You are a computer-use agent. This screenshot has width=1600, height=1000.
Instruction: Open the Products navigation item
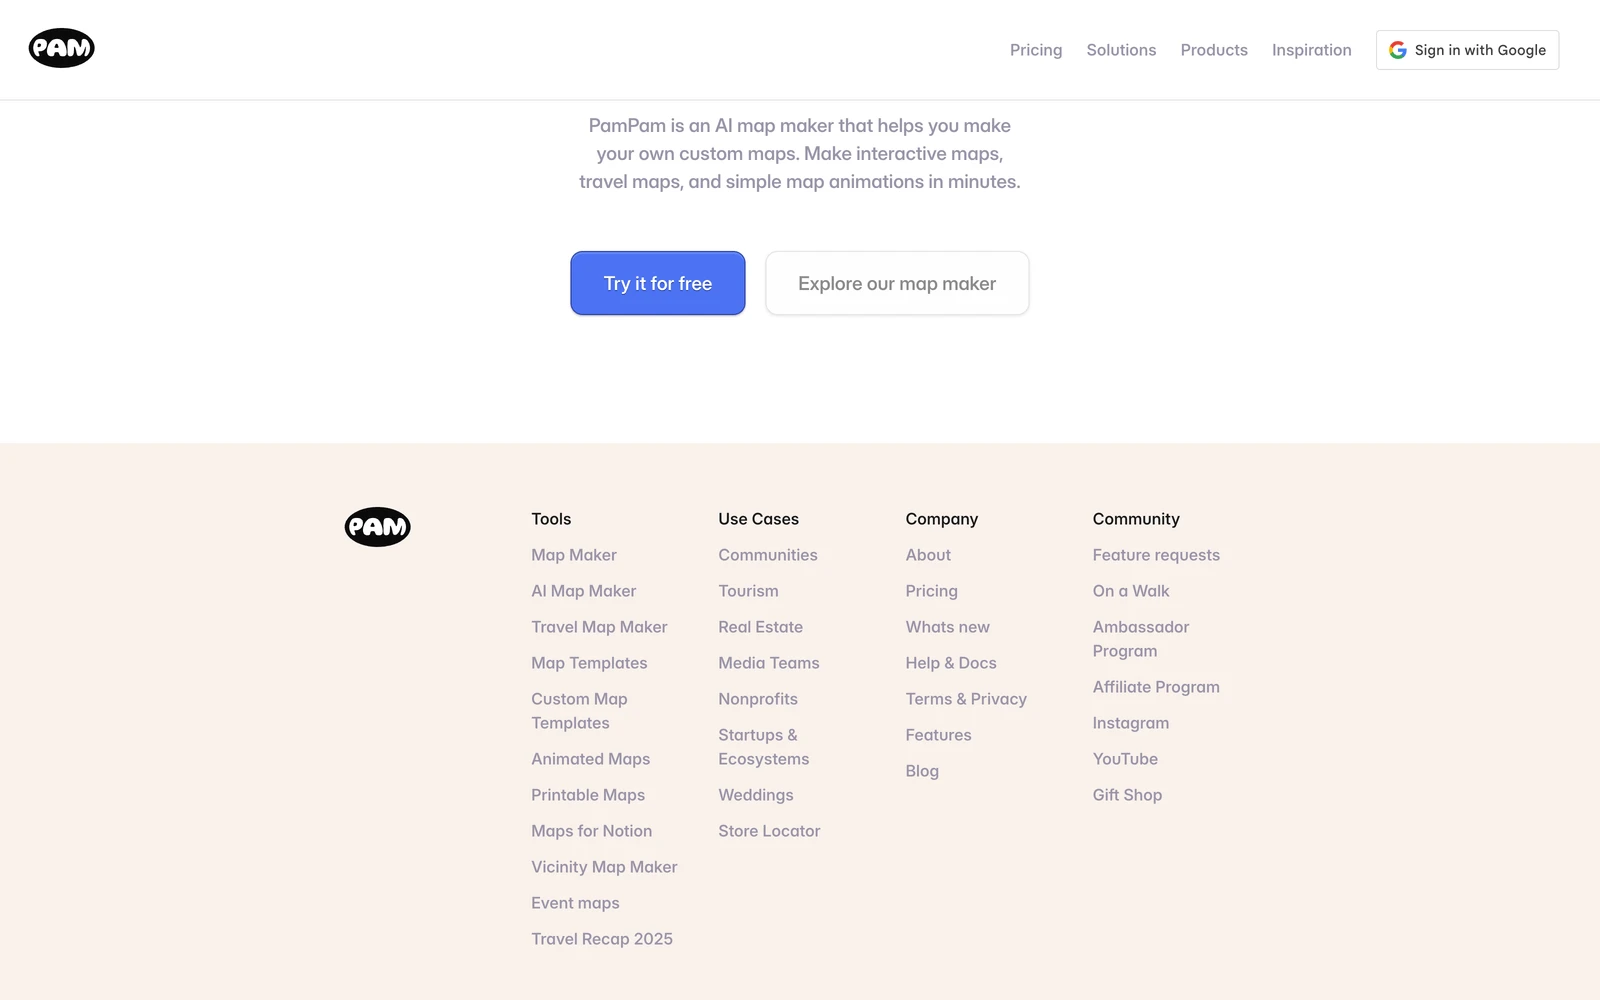point(1214,50)
